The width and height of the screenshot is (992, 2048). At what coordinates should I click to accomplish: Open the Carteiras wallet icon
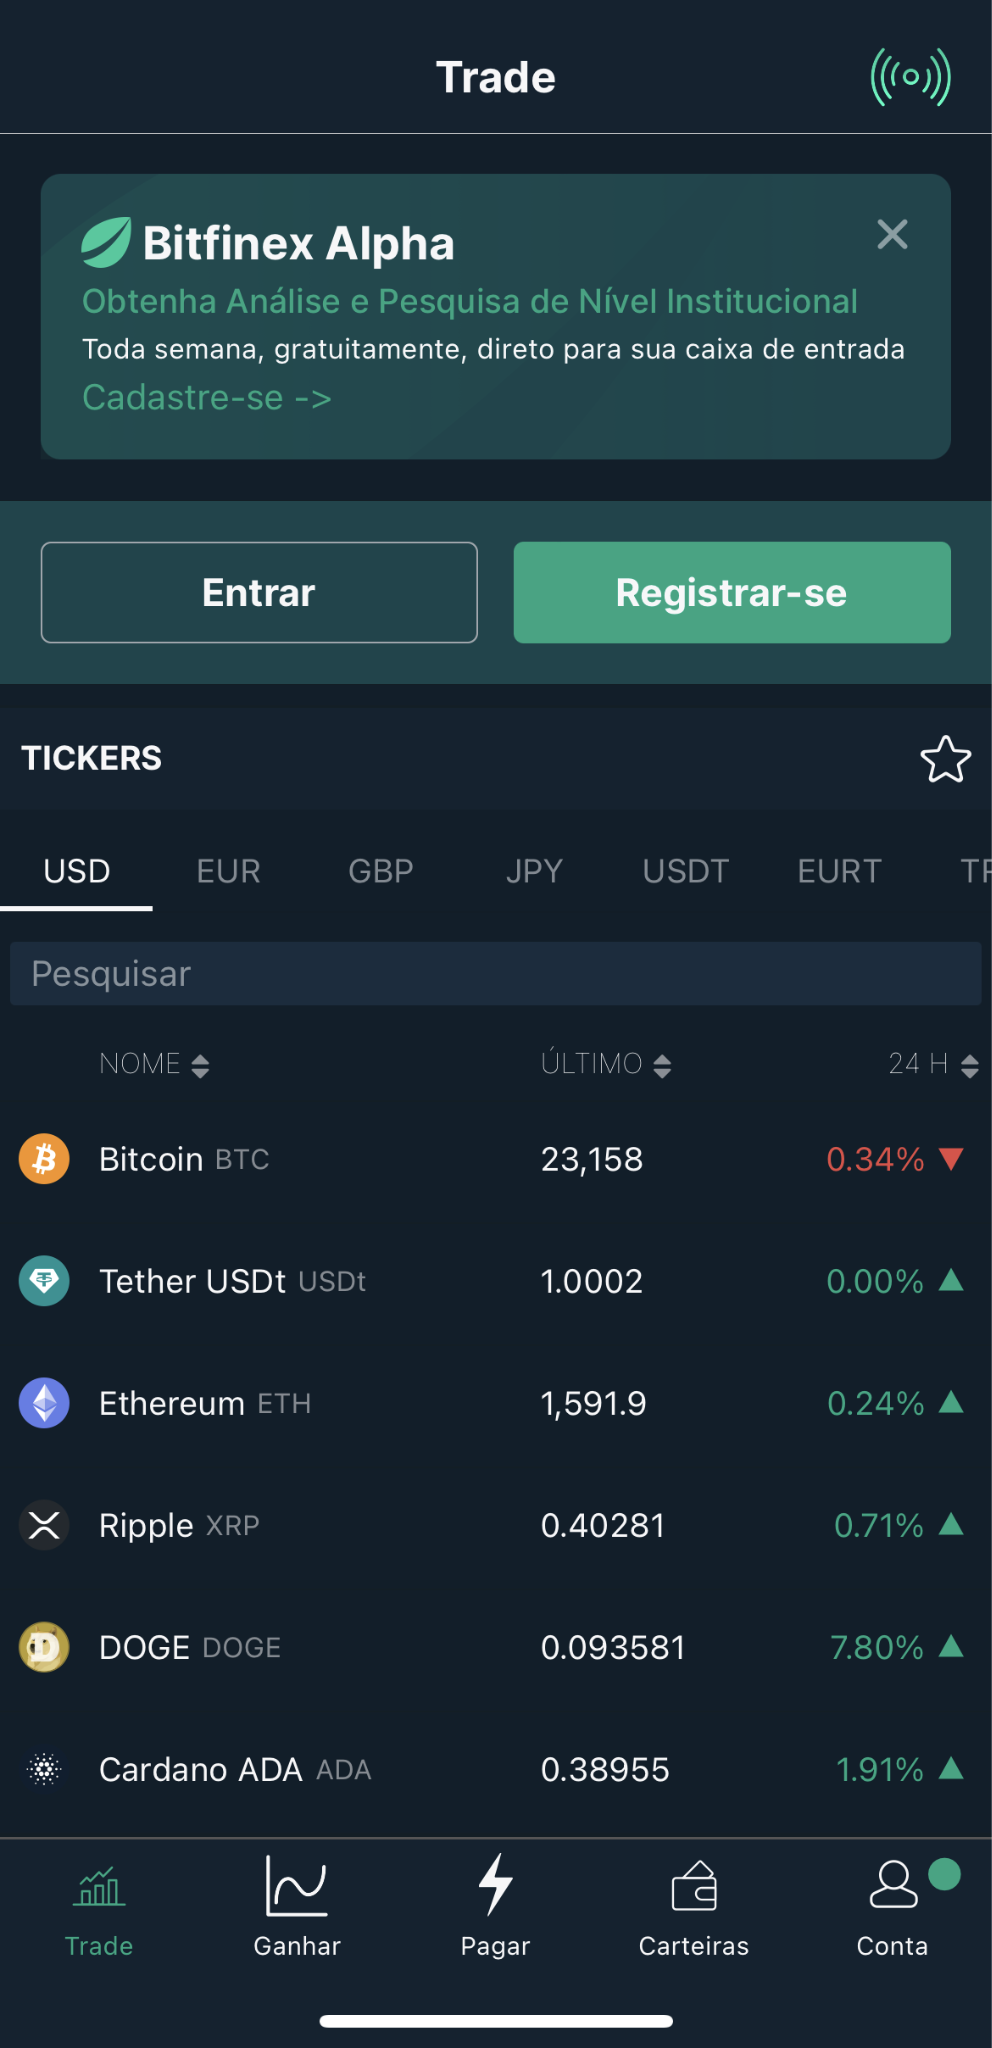694,1886
